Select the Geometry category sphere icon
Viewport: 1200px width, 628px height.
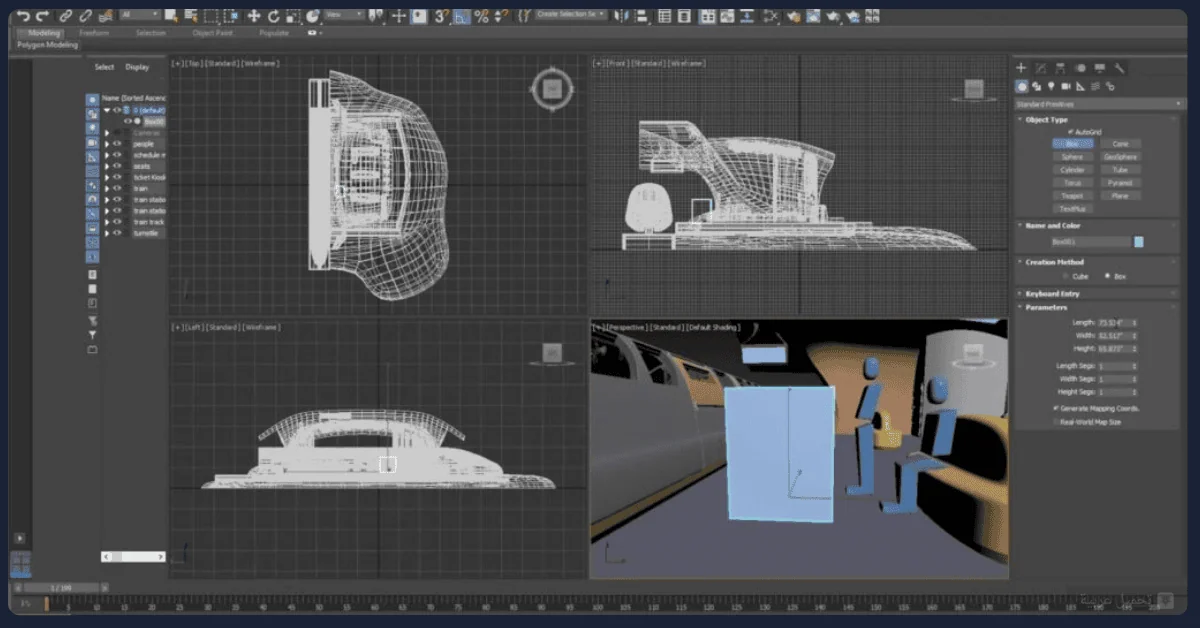(x=1022, y=86)
